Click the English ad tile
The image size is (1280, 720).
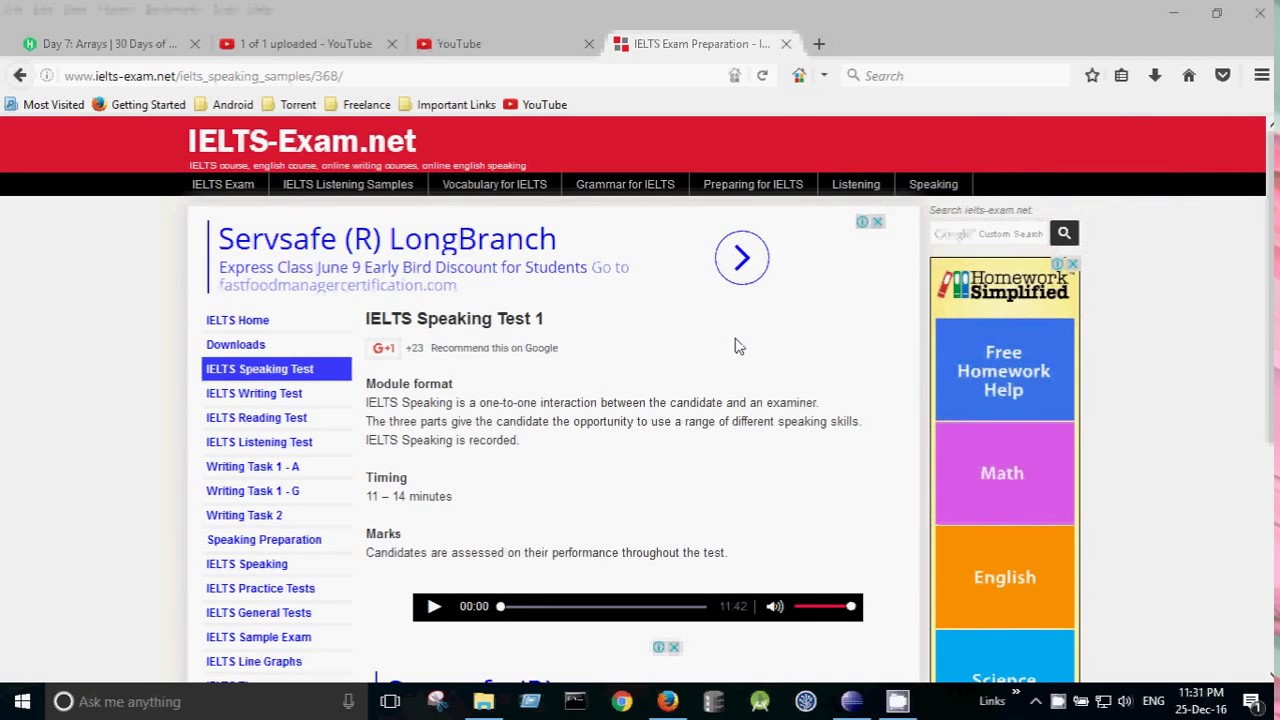[1004, 577]
